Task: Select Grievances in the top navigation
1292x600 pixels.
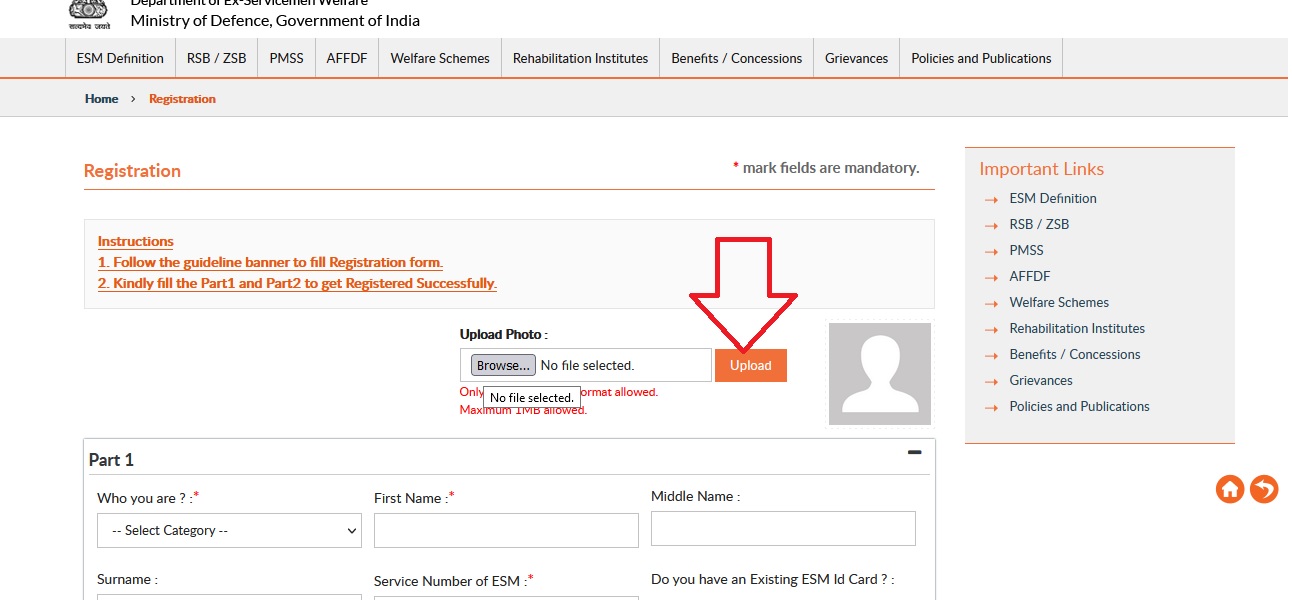Action: coord(856,58)
